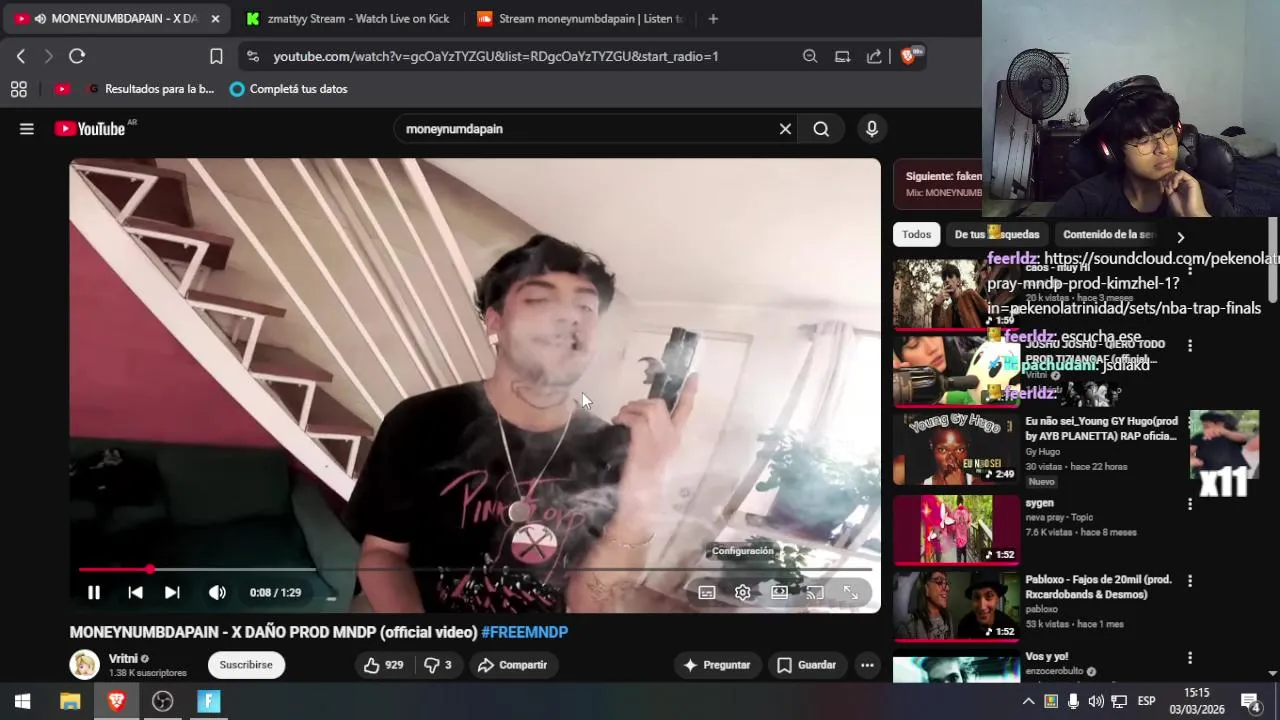1280x720 pixels.
Task: Cast video to another screen
Action: (x=815, y=593)
